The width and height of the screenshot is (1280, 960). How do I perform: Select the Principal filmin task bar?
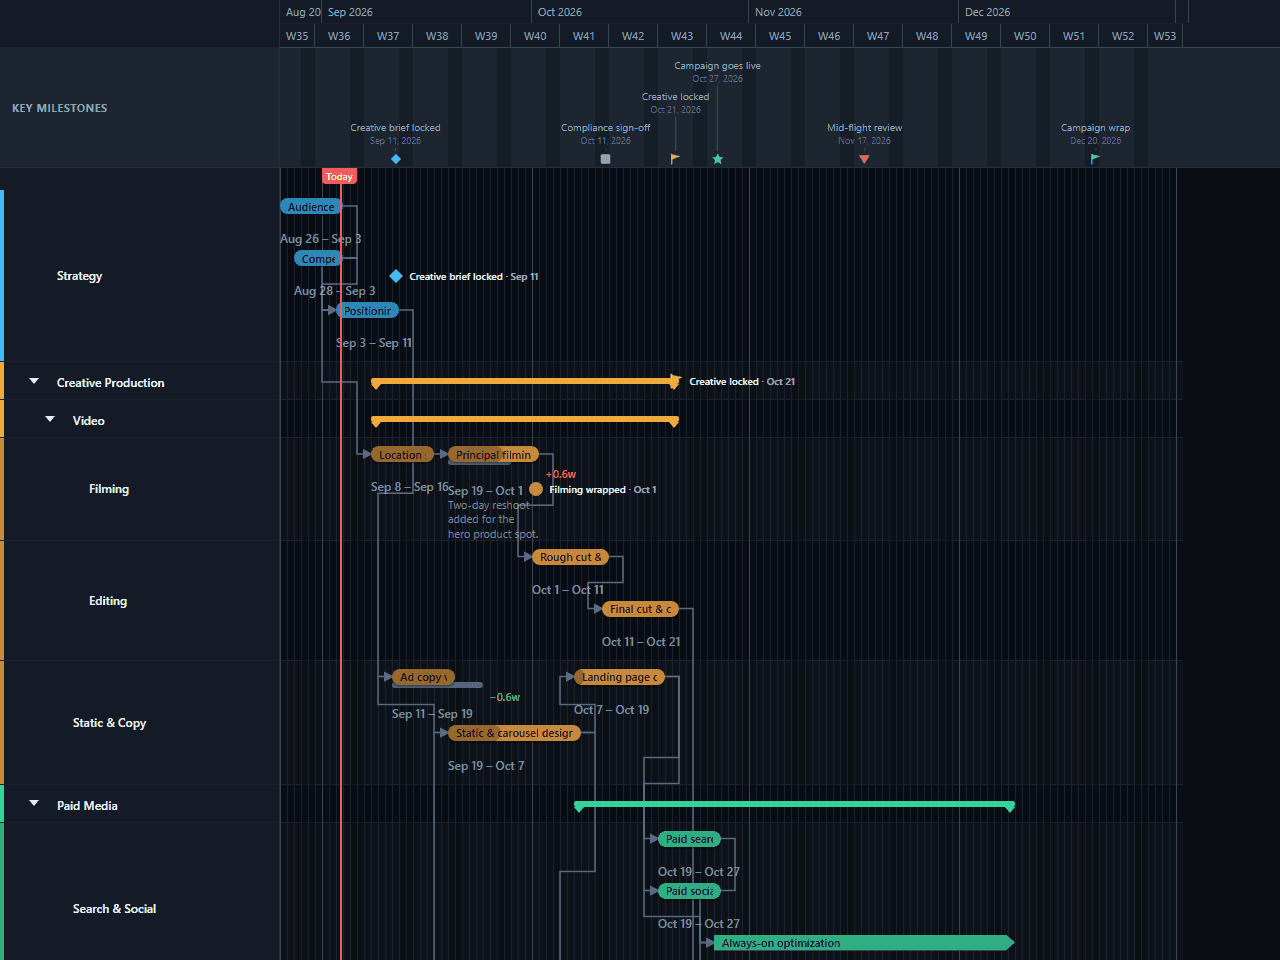click(493, 455)
